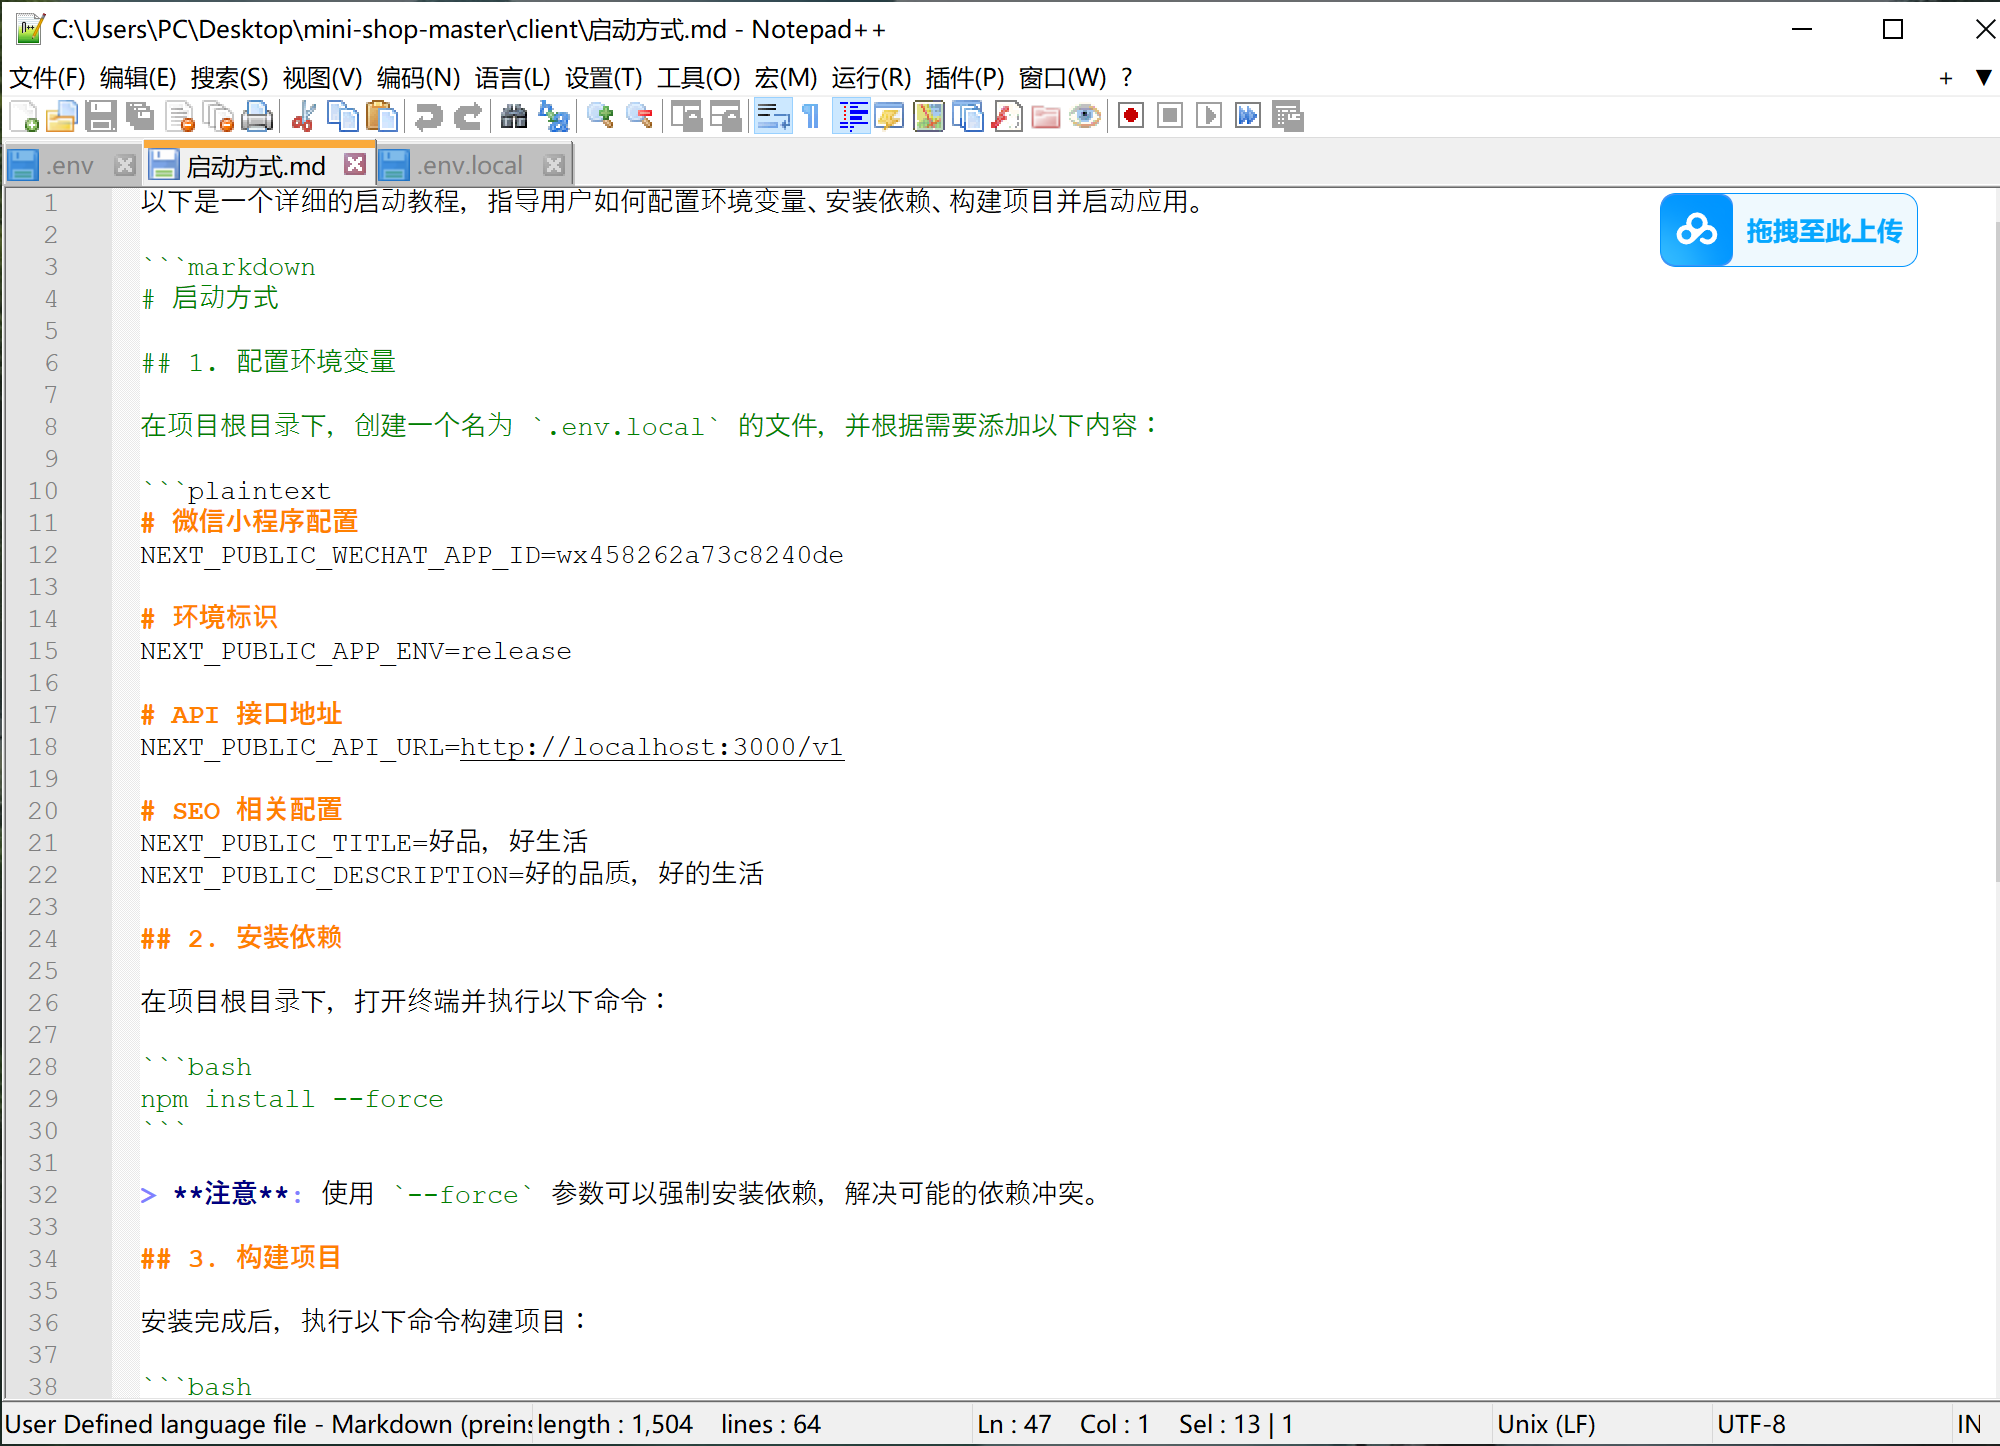Click the http://localhost:3000/v1 link
Image resolution: width=2000 pixels, height=1446 pixels.
click(x=651, y=747)
